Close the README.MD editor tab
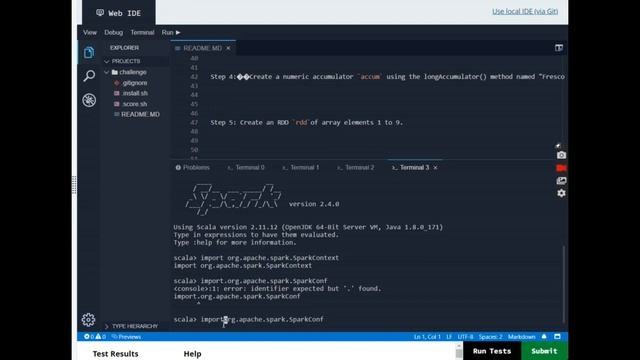 [x=229, y=48]
